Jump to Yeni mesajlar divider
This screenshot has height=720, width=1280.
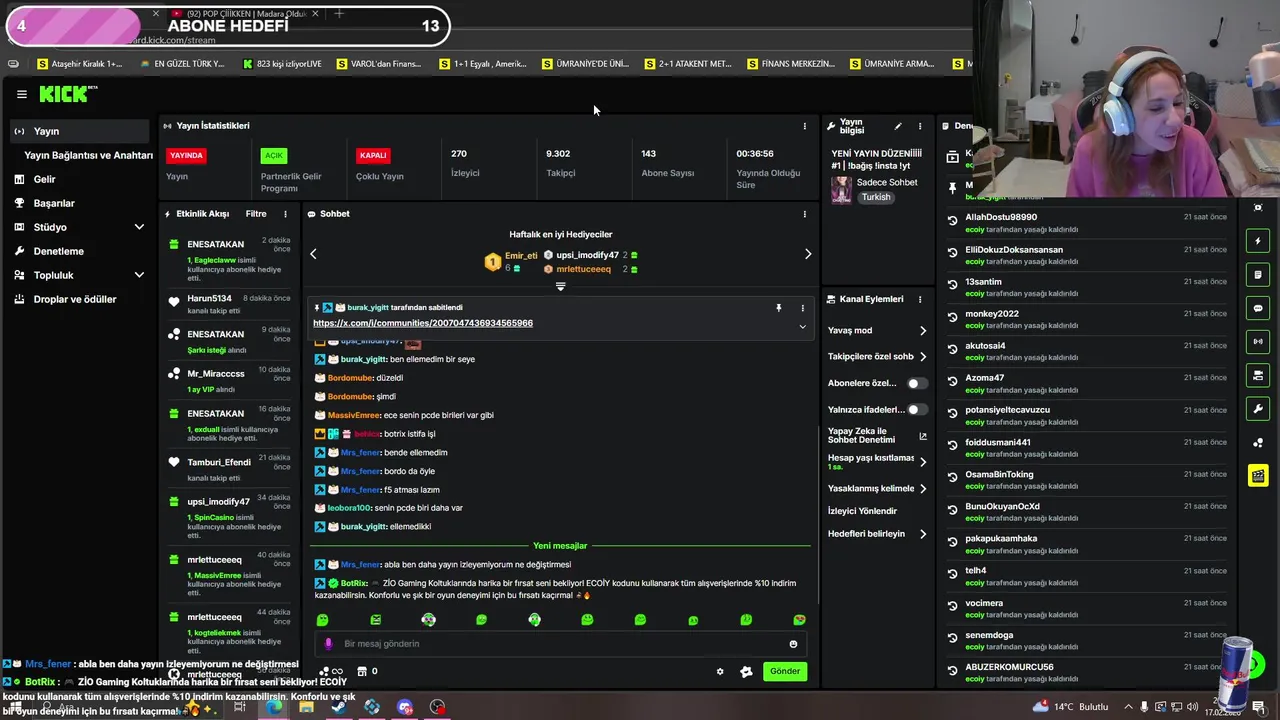click(560, 546)
